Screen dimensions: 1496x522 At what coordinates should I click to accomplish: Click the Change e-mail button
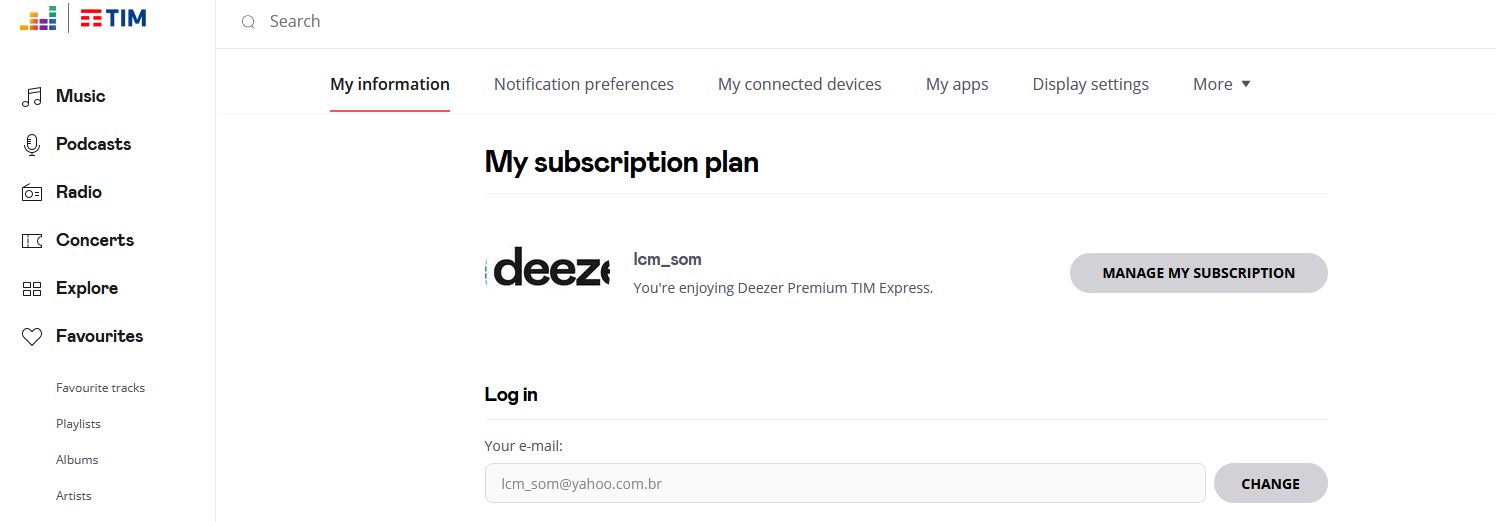click(x=1270, y=484)
